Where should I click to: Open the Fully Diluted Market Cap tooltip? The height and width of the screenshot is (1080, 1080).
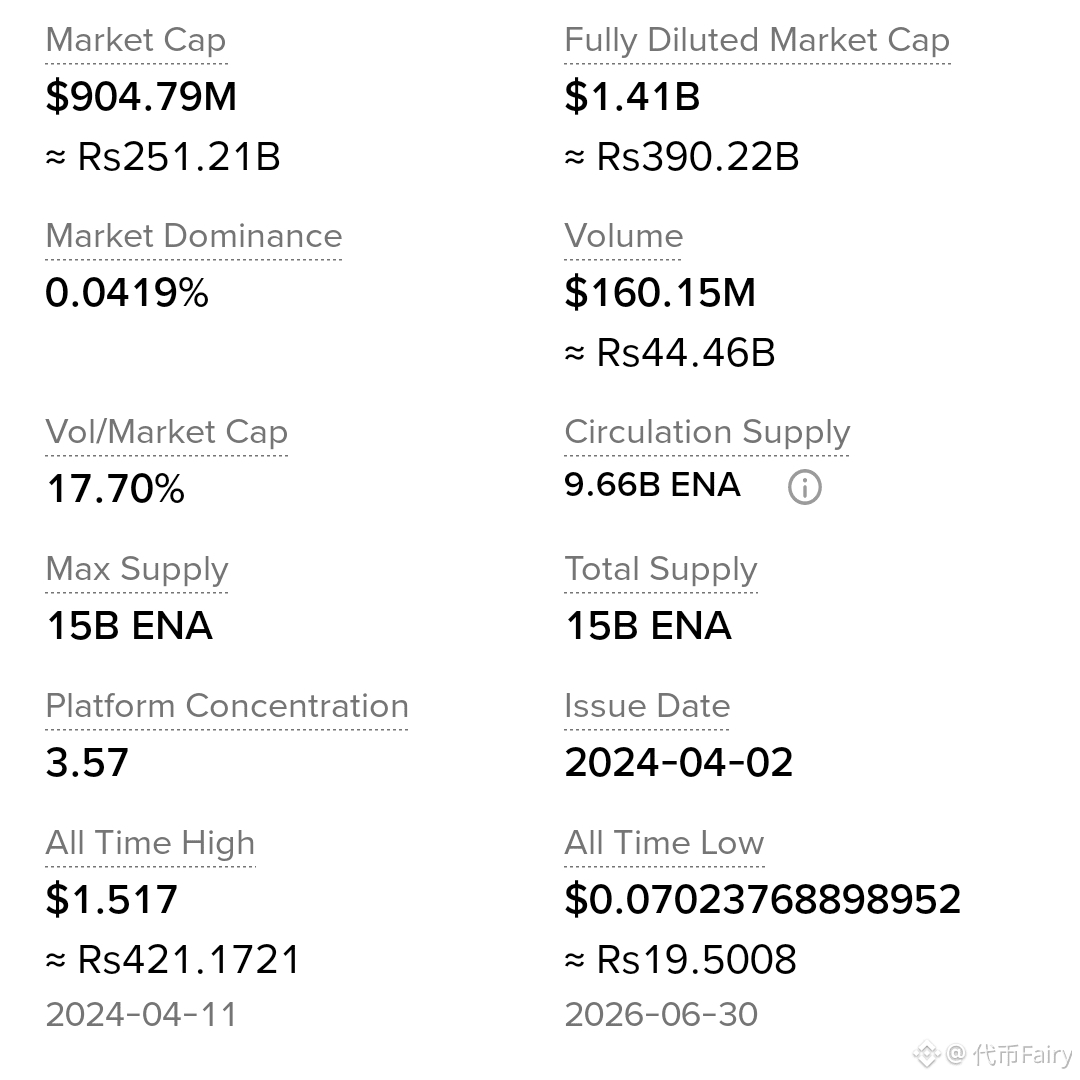click(x=757, y=40)
